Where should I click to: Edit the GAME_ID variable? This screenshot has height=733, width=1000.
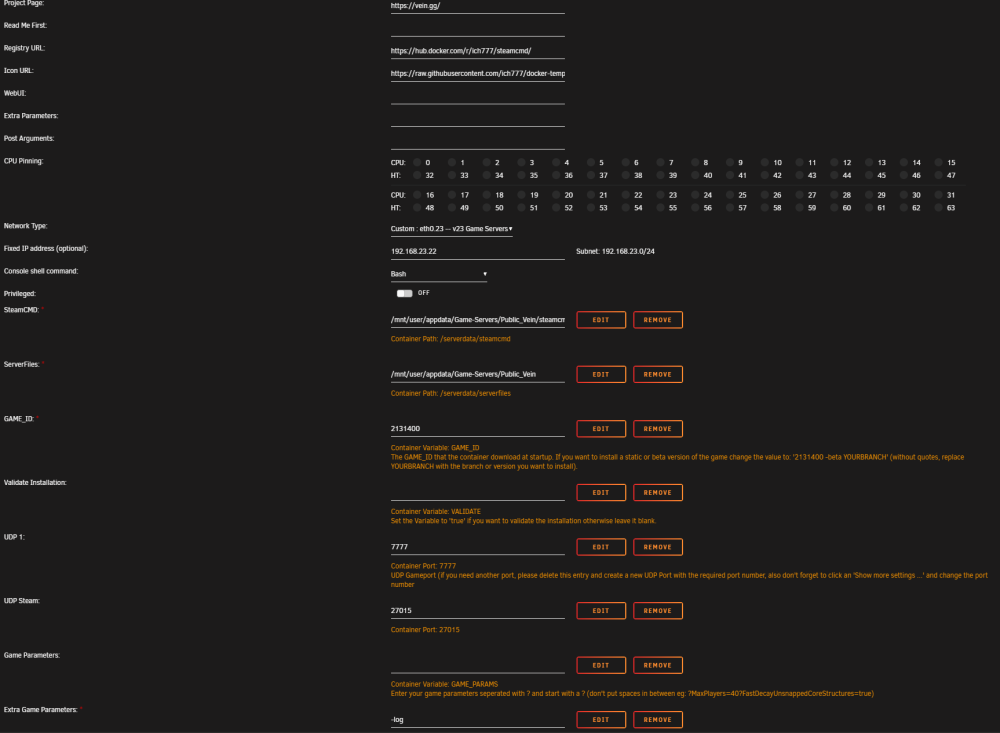pos(601,429)
